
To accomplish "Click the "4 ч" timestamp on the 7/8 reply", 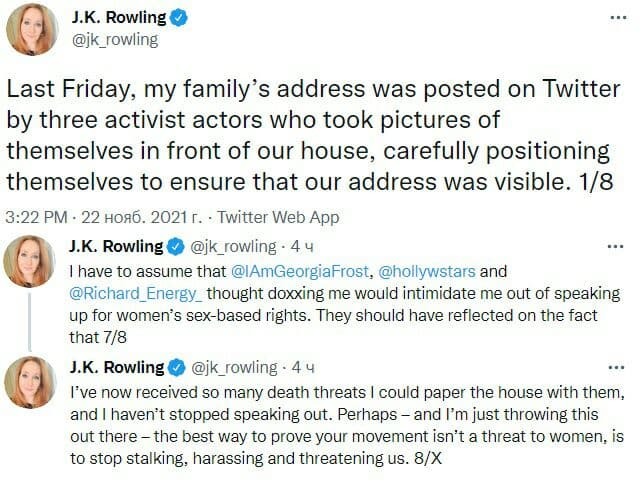I will point(303,246).
